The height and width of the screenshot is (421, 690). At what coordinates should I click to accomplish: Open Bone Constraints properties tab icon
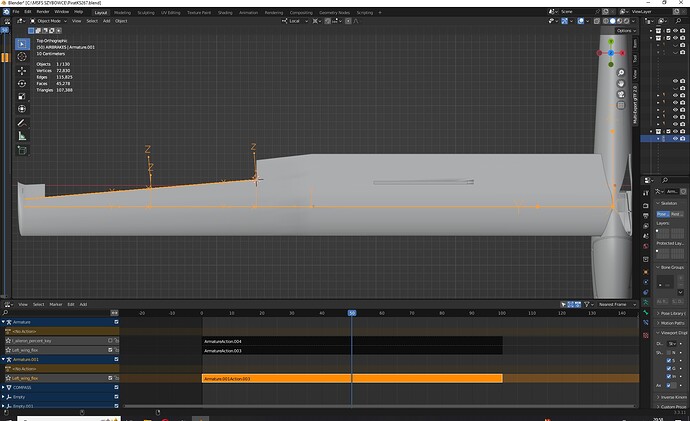[x=646, y=323]
